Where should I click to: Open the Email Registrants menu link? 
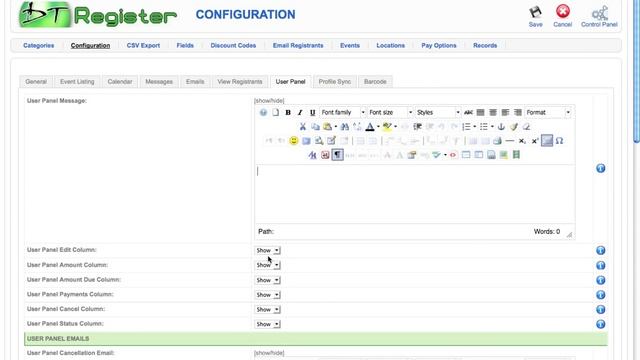[298, 45]
